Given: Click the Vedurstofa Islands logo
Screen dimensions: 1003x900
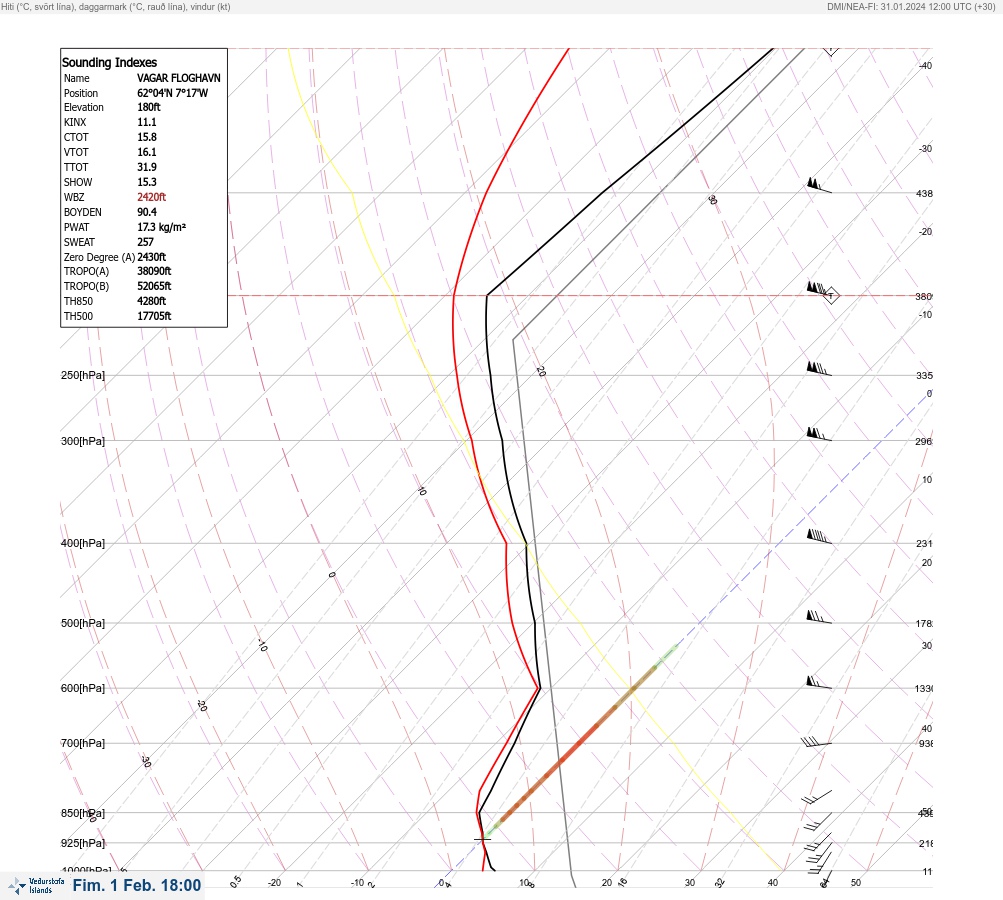Looking at the screenshot, I should tap(36, 885).
